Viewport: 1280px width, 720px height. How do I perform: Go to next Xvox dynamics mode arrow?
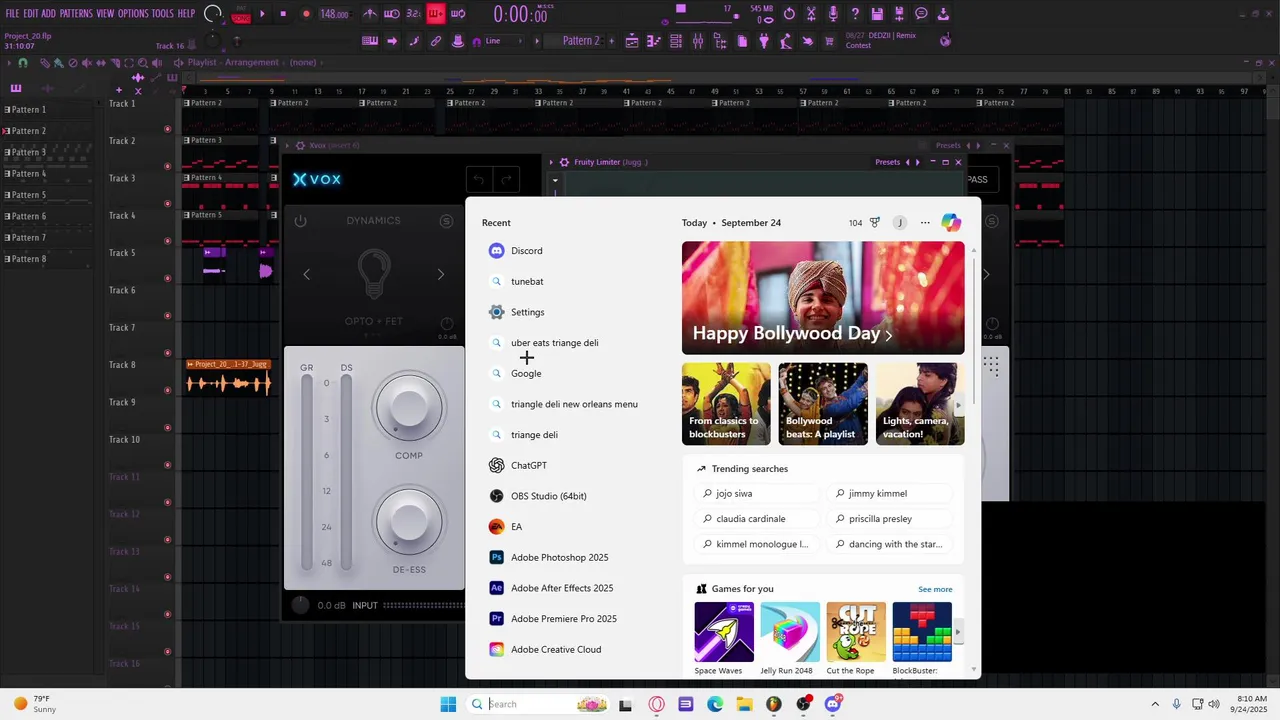tap(440, 274)
